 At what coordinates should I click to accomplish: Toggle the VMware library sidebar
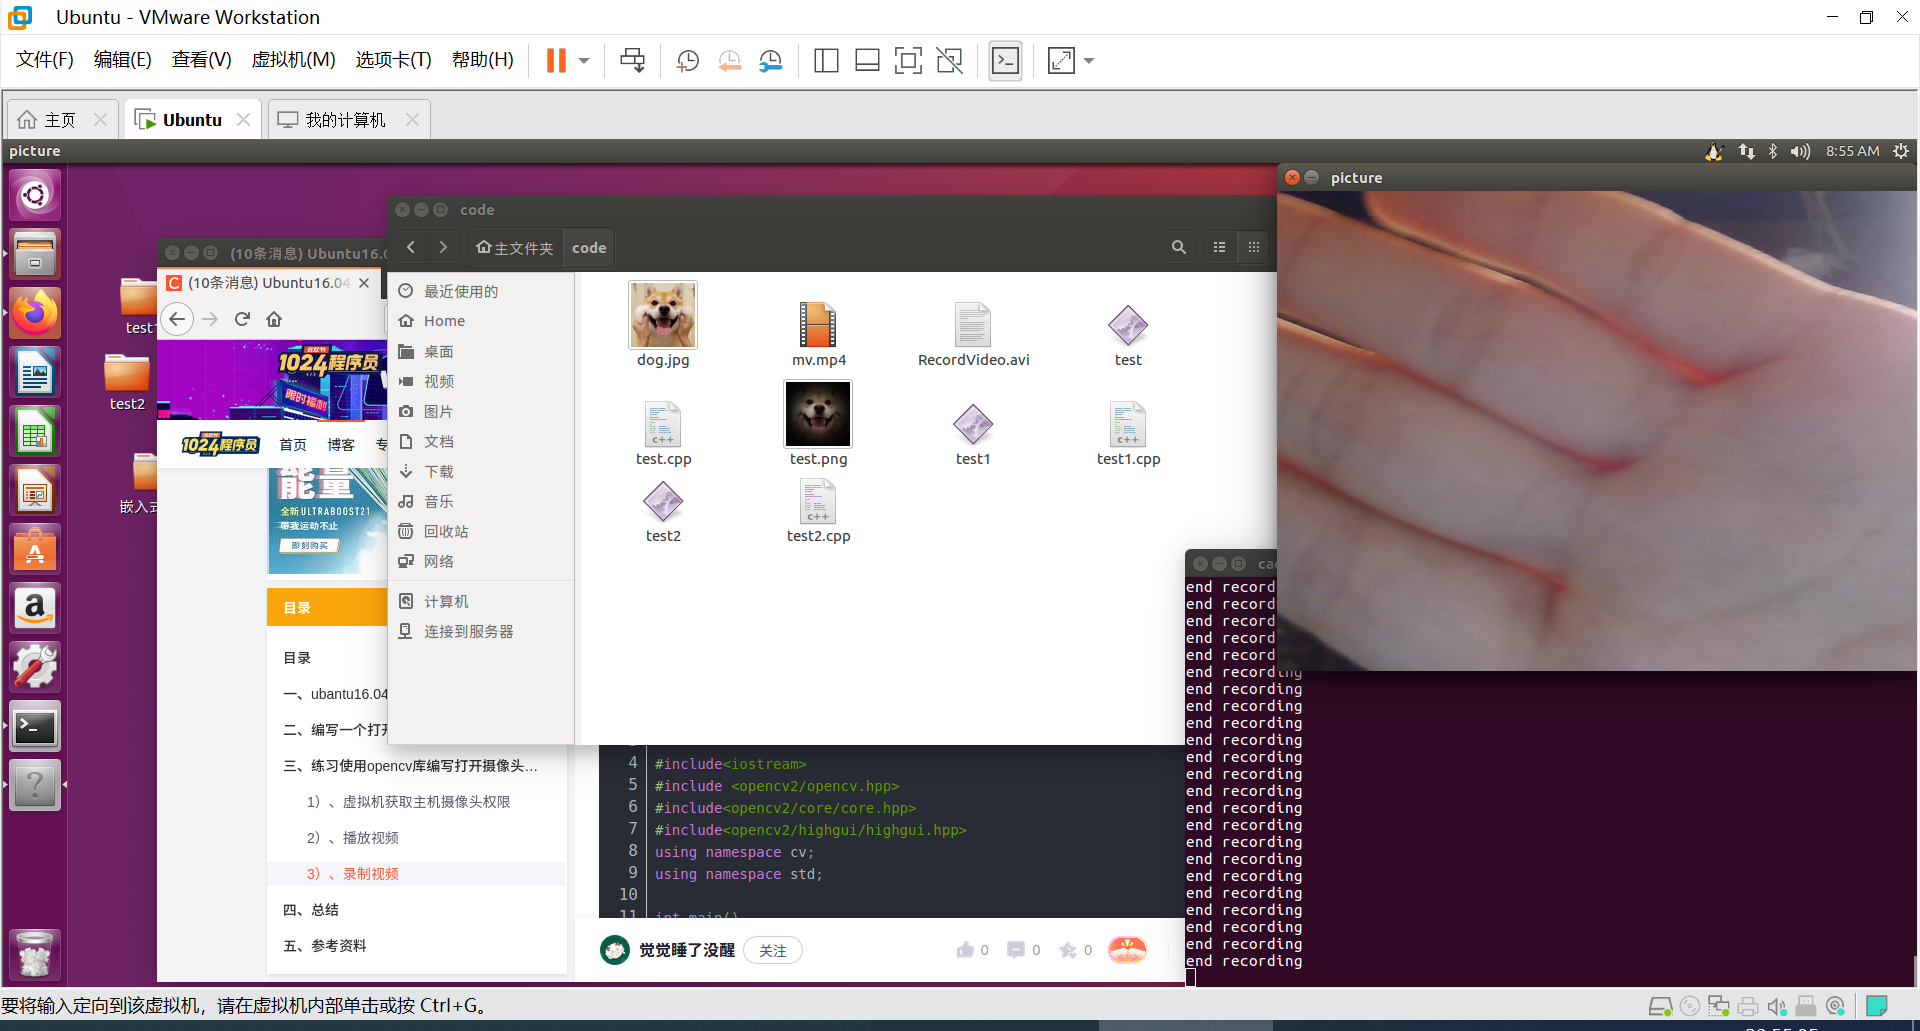pos(826,61)
